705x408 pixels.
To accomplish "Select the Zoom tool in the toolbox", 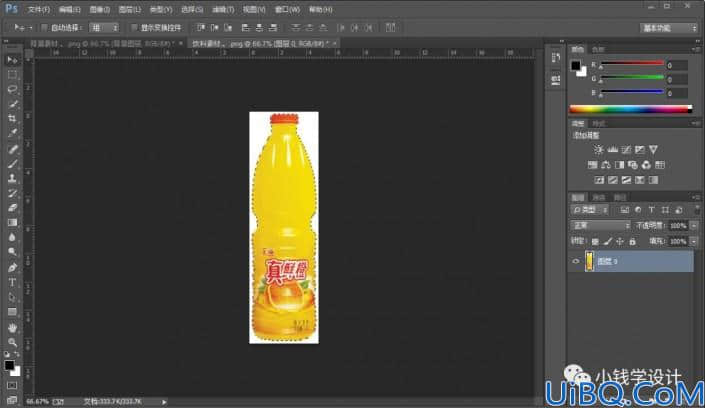I will pos(12,342).
